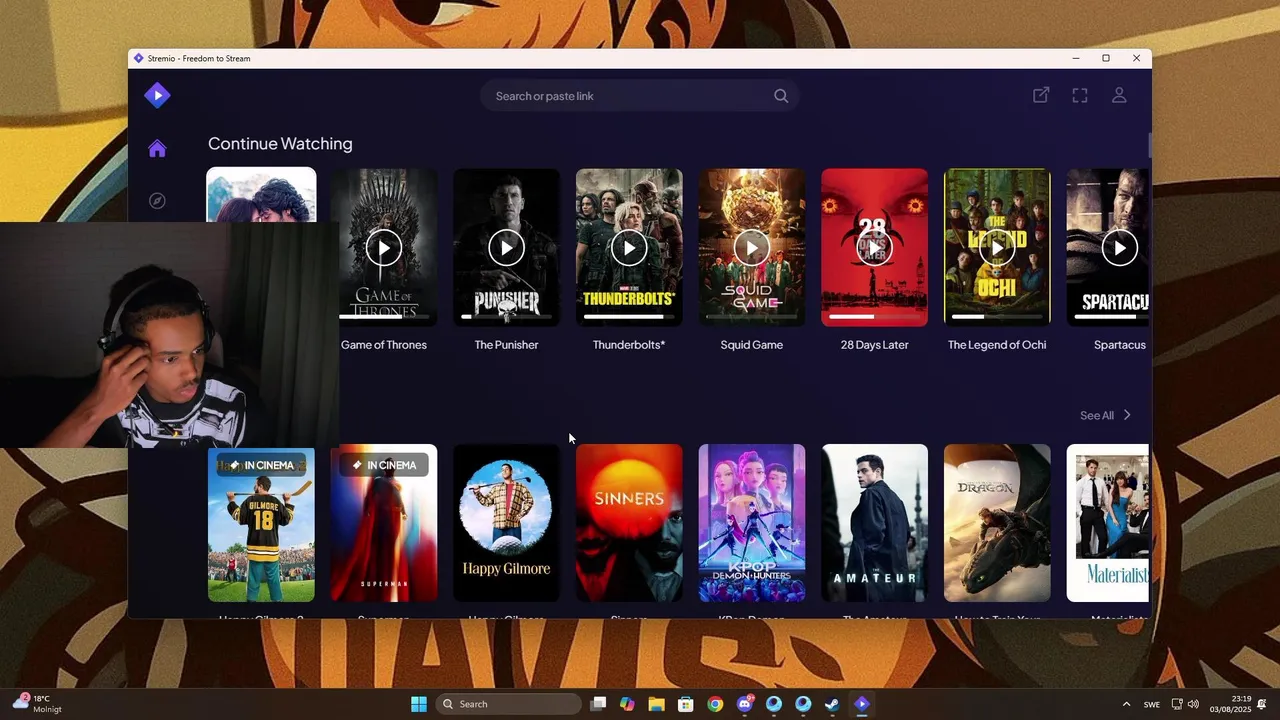Open the notification bell icon
The height and width of the screenshot is (720, 1280).
(1263, 704)
